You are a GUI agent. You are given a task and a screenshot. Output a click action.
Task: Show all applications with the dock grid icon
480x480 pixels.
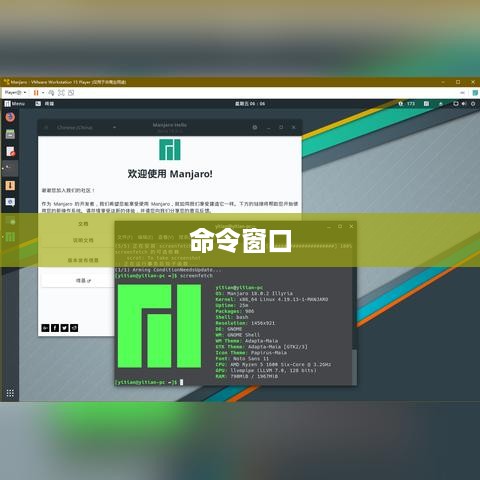coord(10,393)
